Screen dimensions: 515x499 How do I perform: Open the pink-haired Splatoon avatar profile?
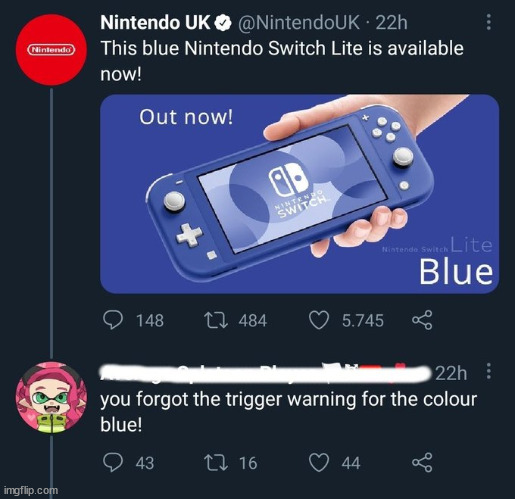51,397
